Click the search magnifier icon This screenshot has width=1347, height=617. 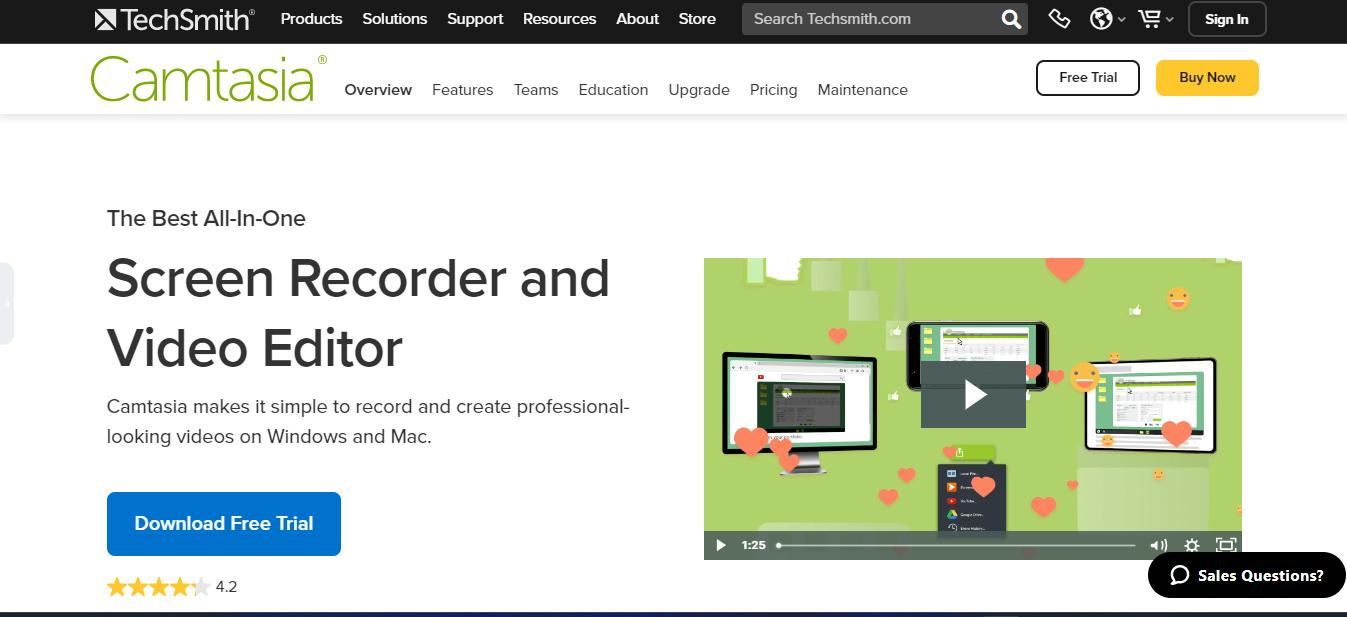click(1011, 19)
